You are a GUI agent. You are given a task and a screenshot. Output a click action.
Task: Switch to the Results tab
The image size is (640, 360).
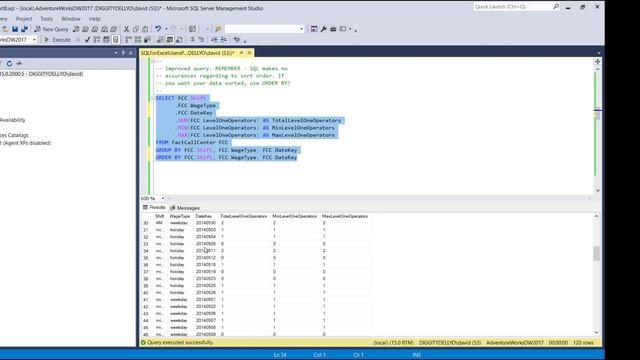pos(154,207)
